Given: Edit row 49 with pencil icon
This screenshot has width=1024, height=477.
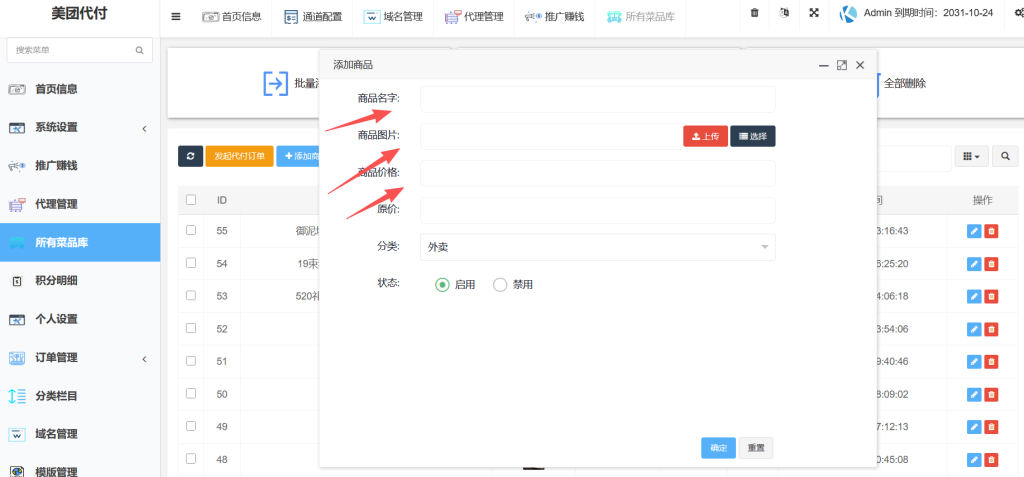Looking at the screenshot, I should (x=974, y=427).
